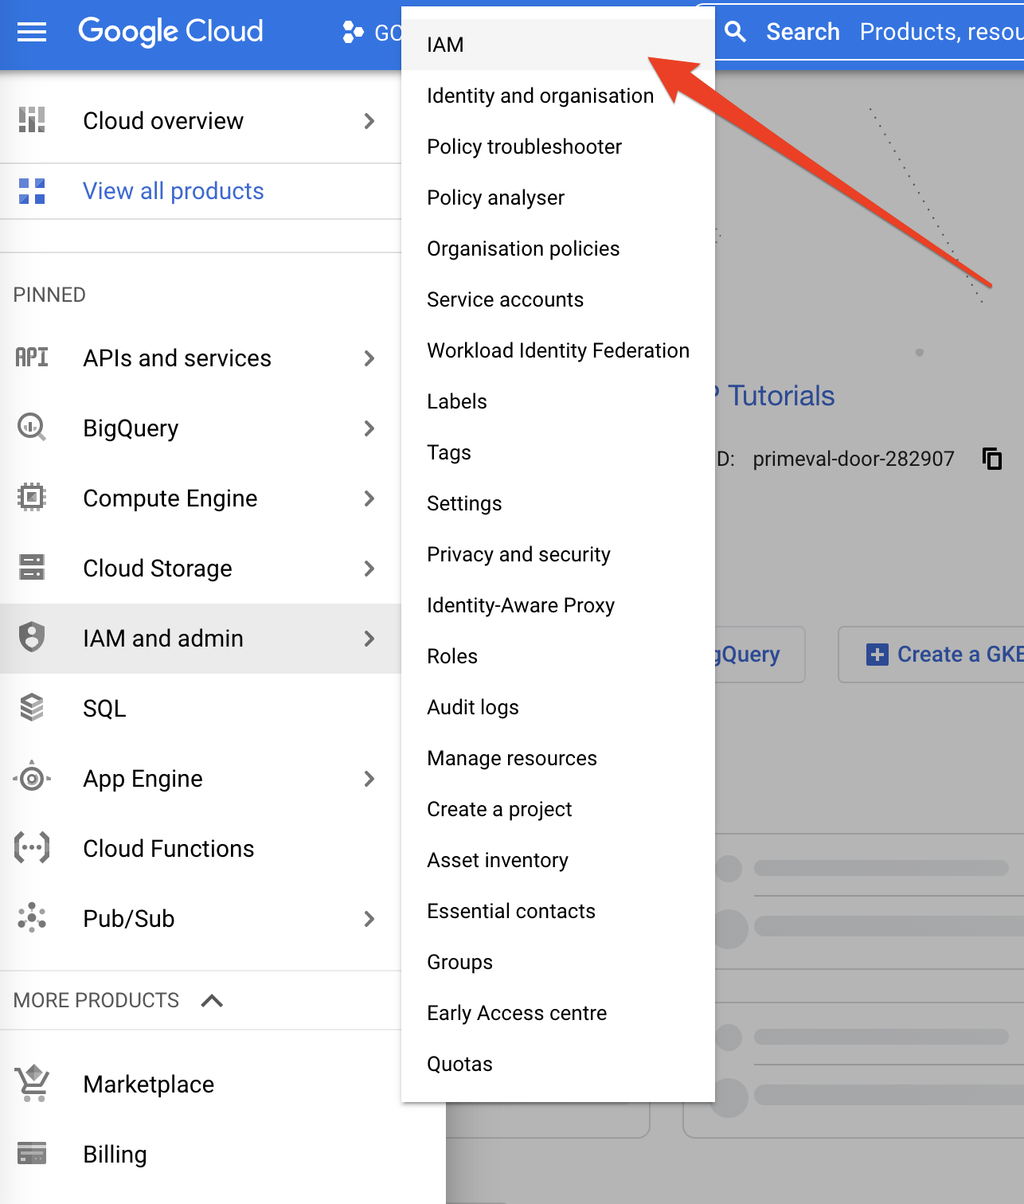
Task: Open Audit logs
Action: 558,708
